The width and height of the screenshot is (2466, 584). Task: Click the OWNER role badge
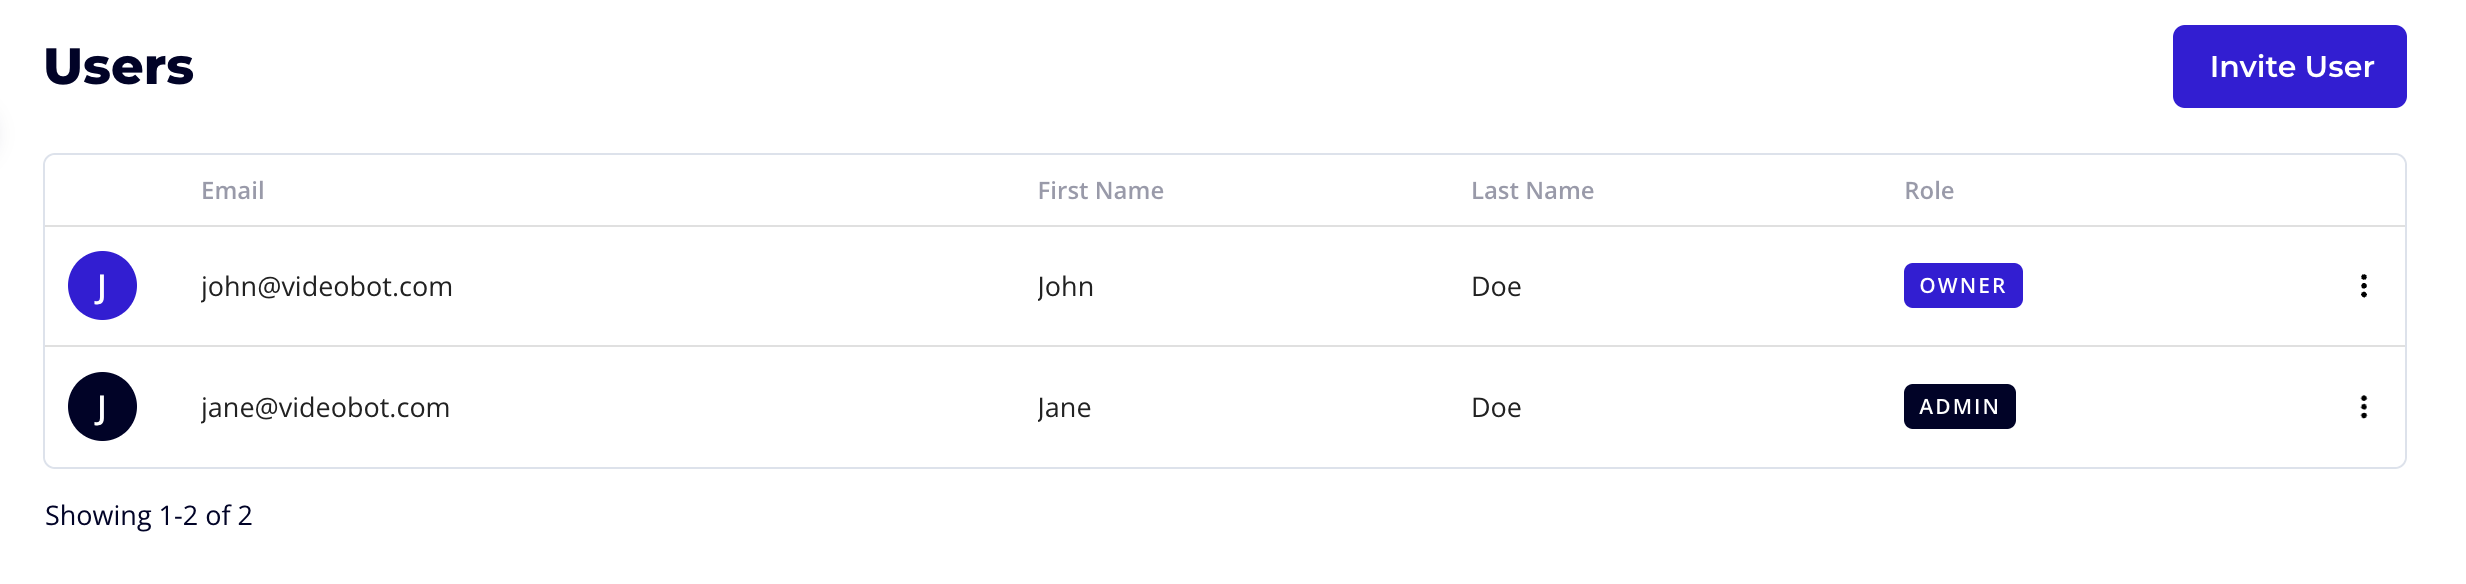[1962, 286]
